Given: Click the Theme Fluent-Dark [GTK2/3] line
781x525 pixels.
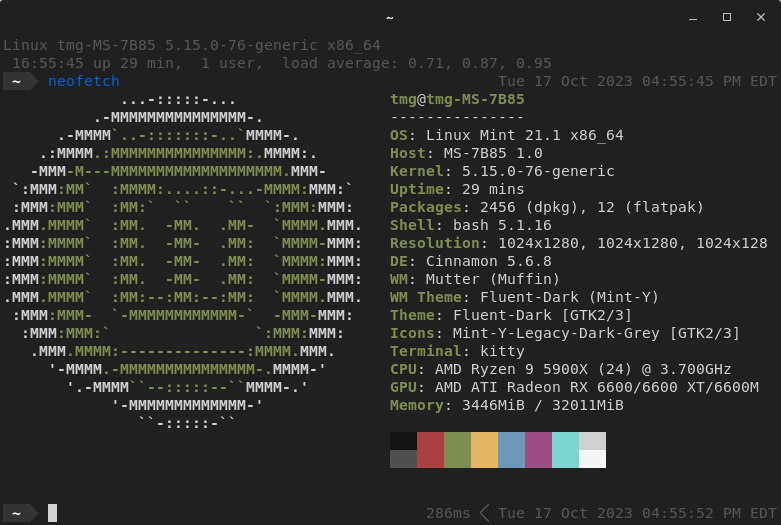Looking at the screenshot, I should tap(511, 315).
